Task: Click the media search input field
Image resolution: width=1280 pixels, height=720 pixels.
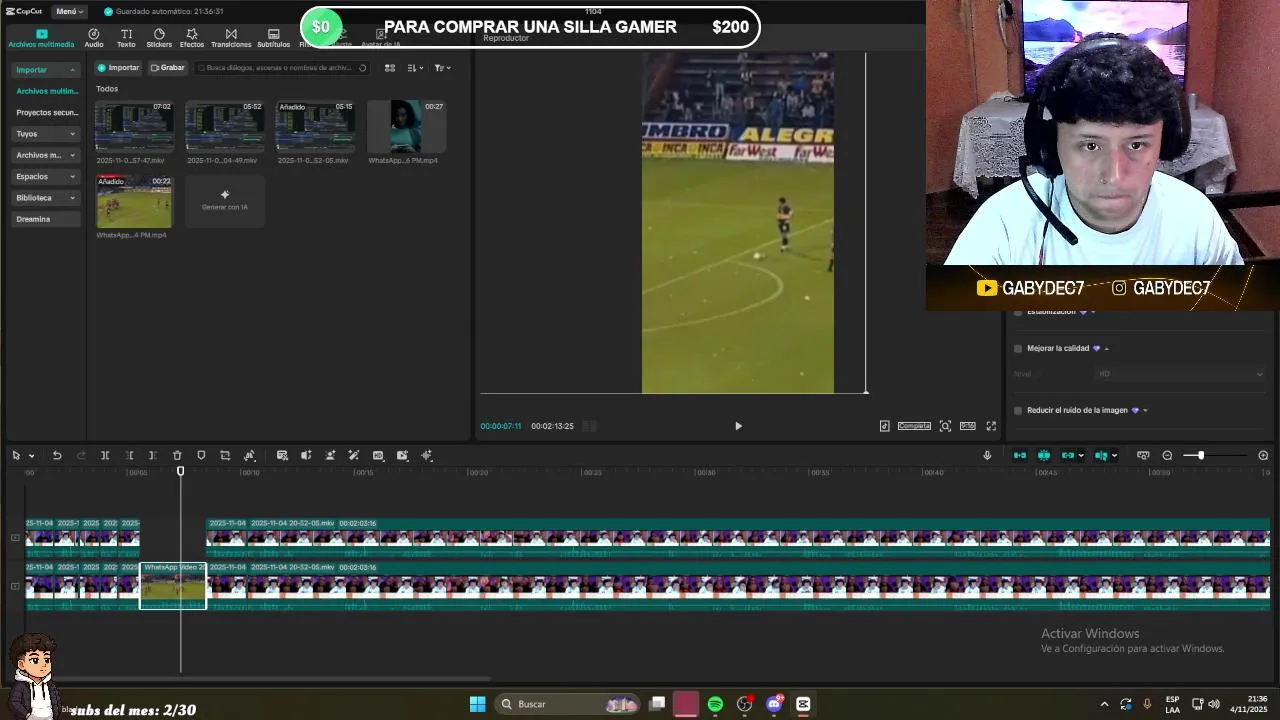Action: pos(282,68)
